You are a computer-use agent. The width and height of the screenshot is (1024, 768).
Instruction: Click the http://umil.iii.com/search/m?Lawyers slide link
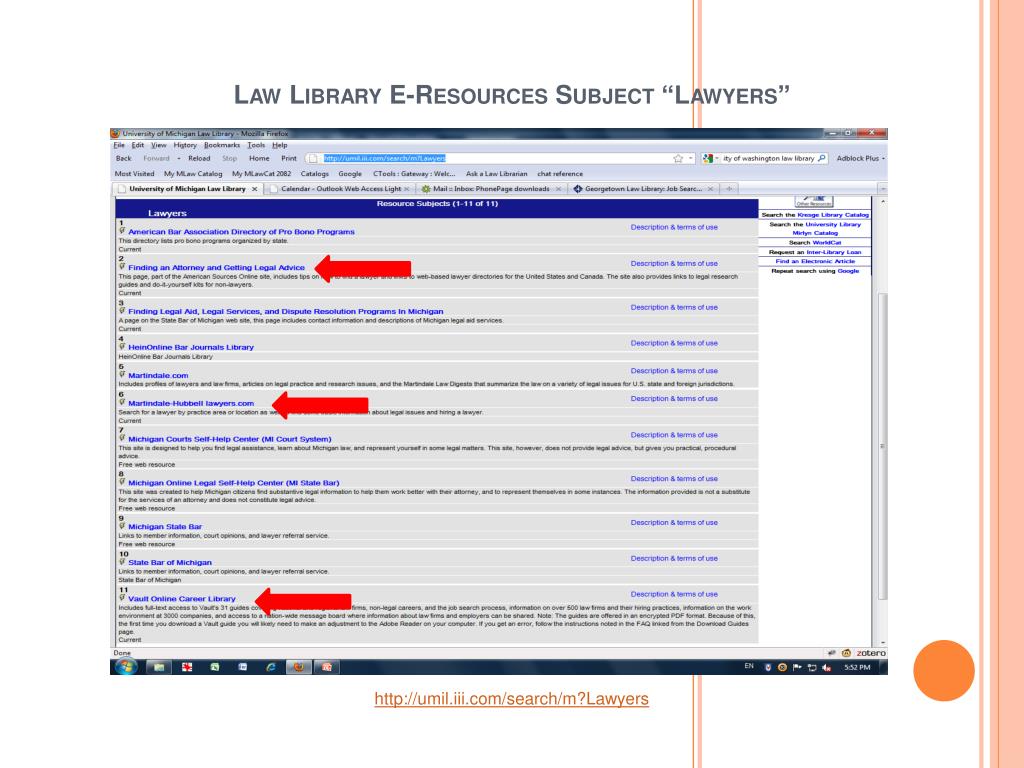pyautogui.click(x=511, y=699)
